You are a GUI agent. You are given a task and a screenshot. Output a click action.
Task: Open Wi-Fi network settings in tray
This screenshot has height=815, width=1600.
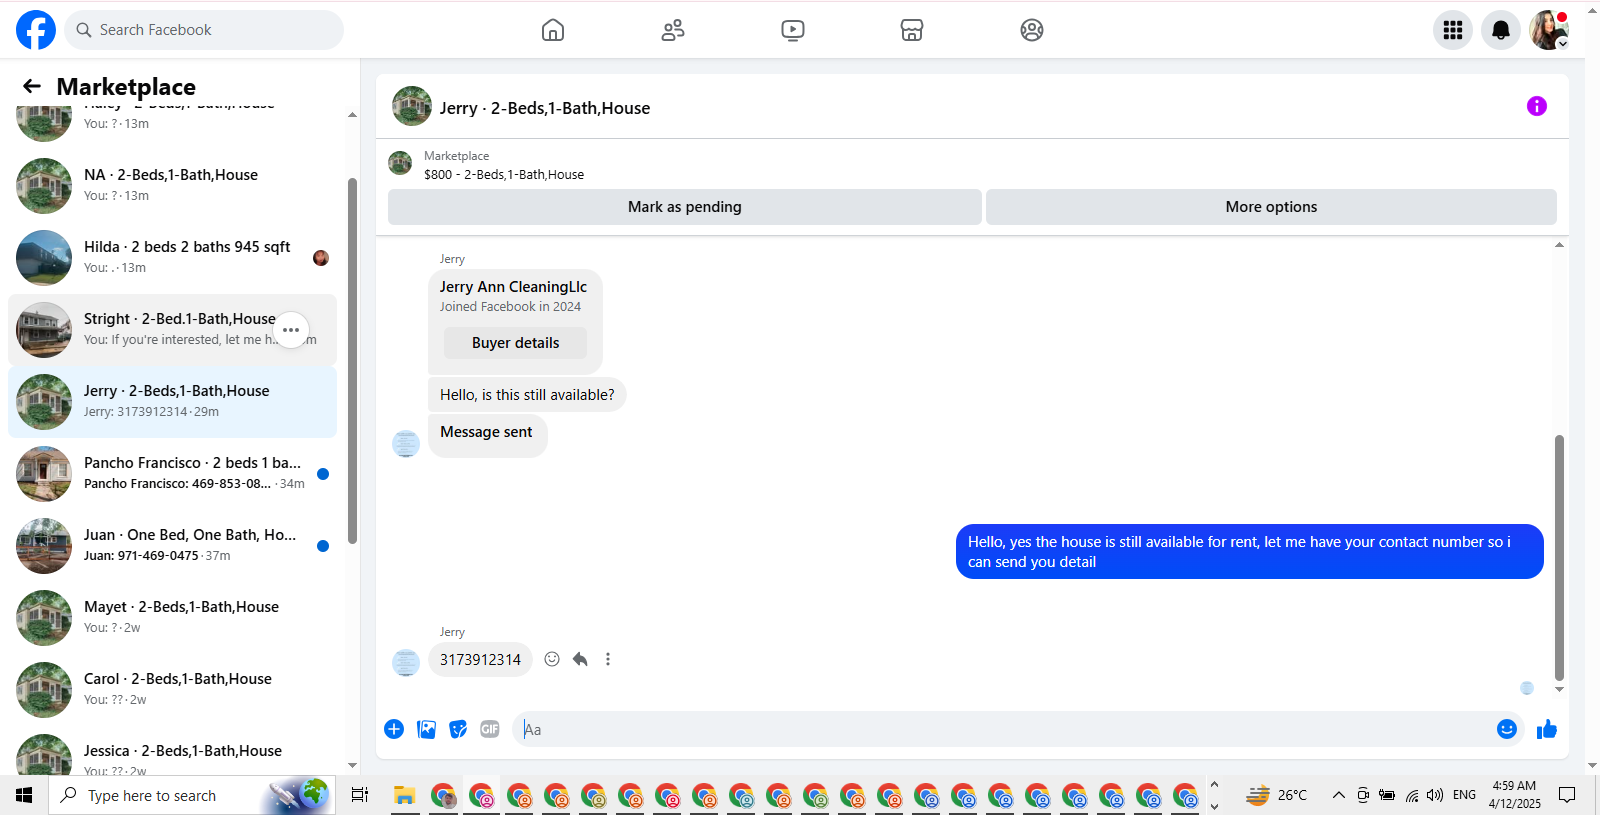[x=1411, y=795]
